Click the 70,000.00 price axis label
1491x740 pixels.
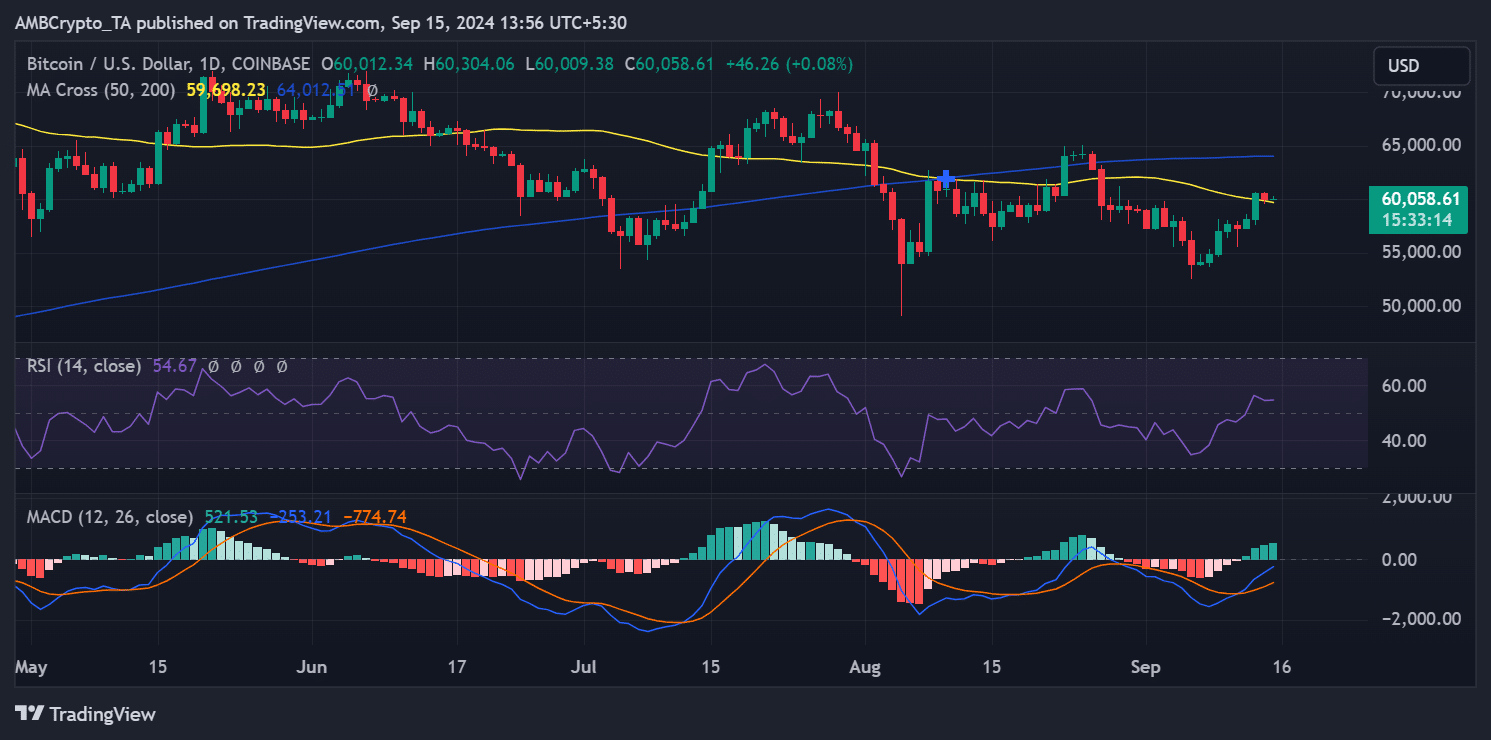pyautogui.click(x=1419, y=92)
